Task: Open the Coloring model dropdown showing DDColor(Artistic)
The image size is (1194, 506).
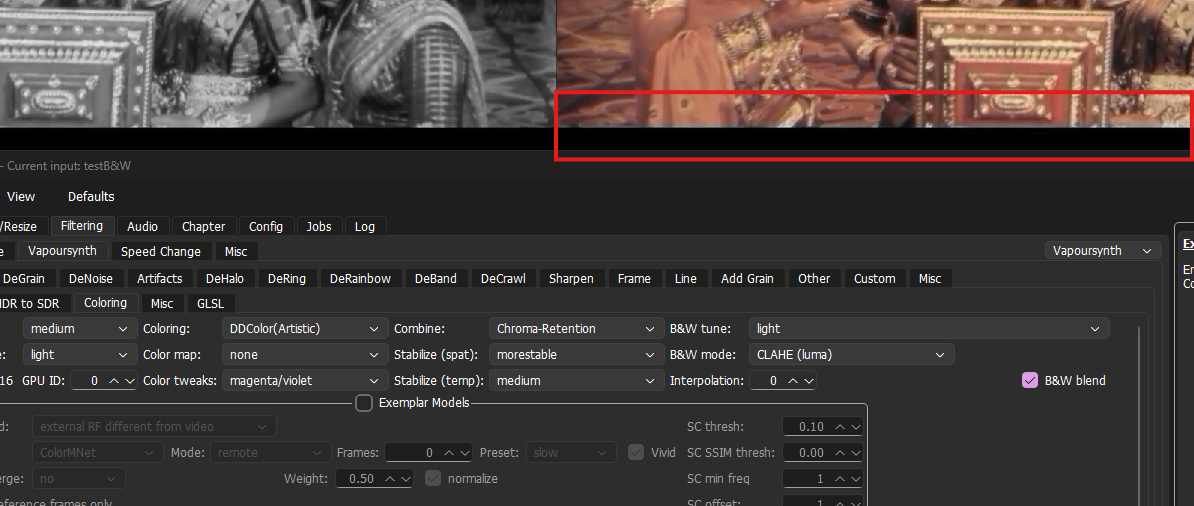Action: (304, 329)
